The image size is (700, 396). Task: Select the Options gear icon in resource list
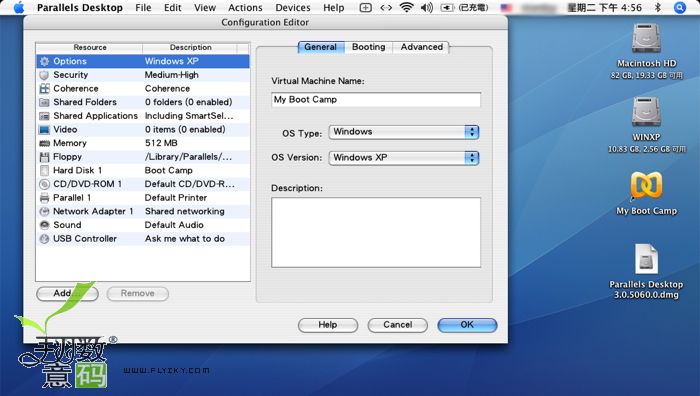pos(44,61)
